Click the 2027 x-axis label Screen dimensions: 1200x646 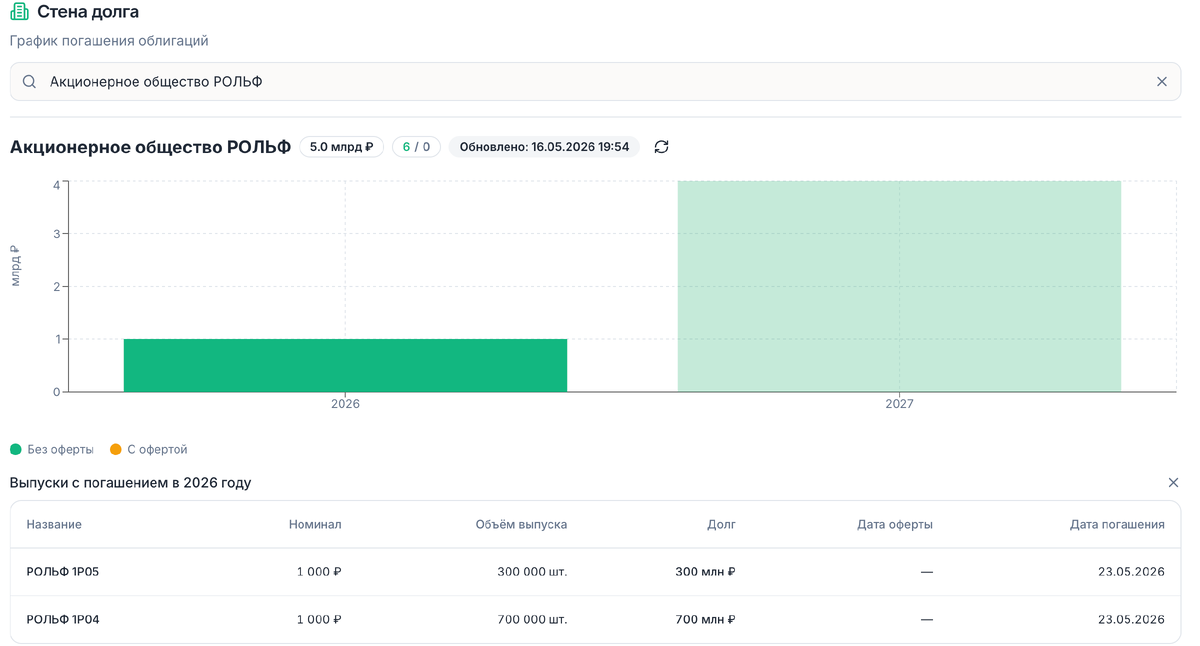point(899,404)
